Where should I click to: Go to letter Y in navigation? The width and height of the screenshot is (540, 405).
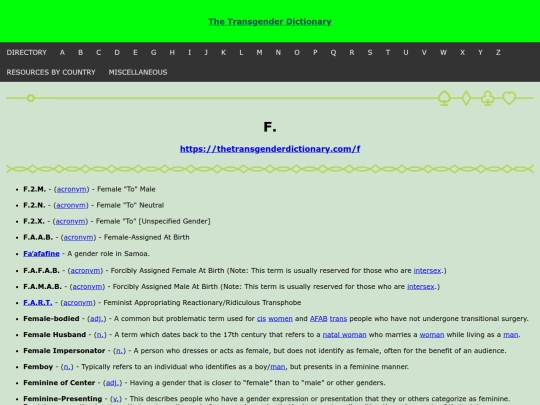click(x=480, y=52)
